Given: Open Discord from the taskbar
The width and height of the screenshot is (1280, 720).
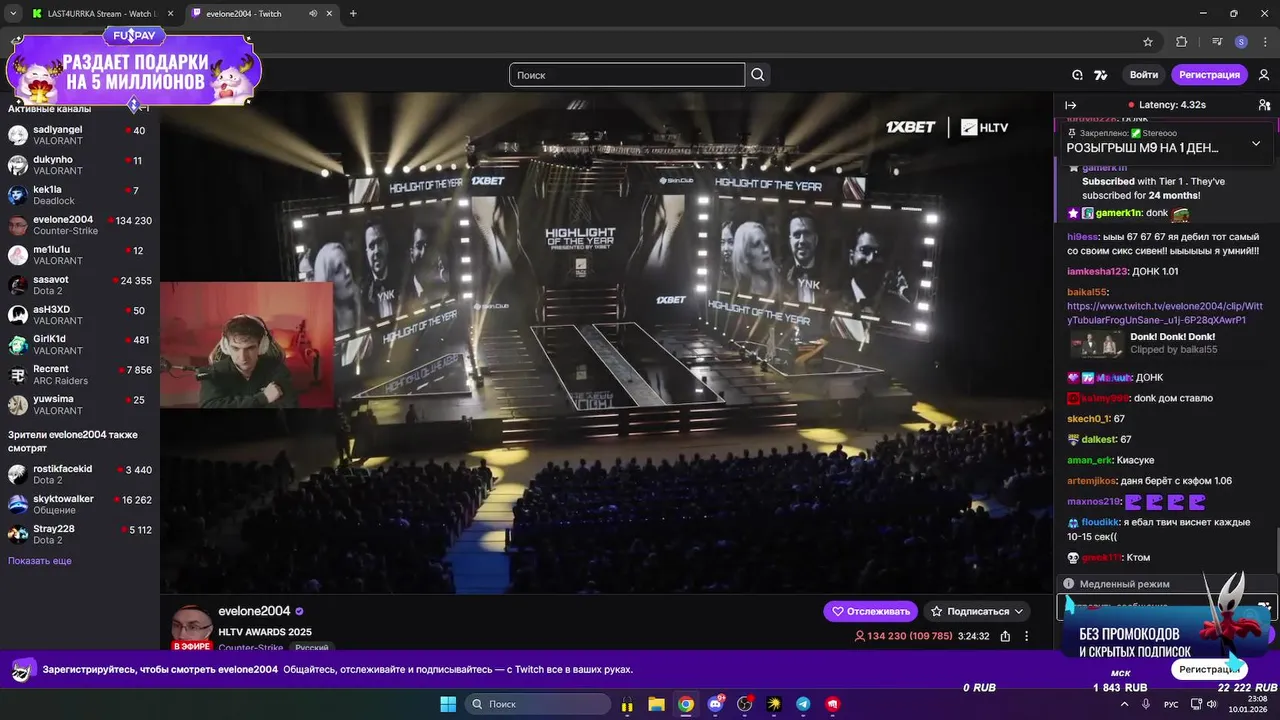Looking at the screenshot, I should tap(715, 704).
